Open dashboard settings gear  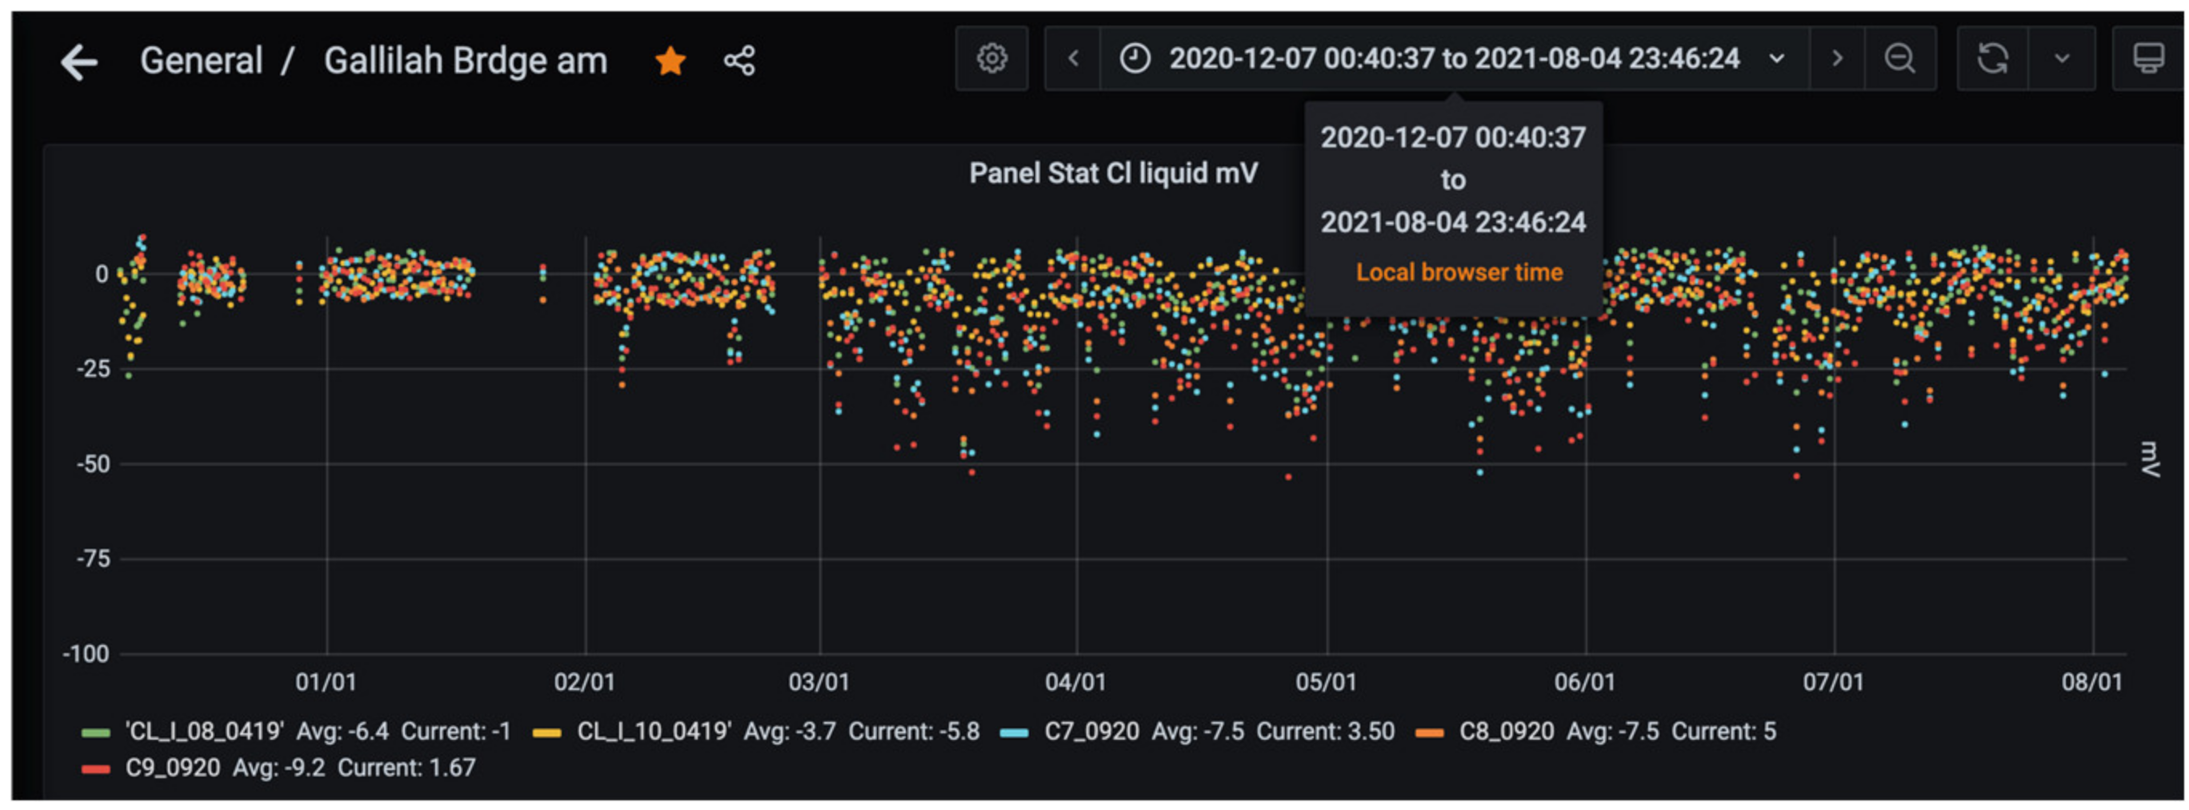[x=991, y=59]
